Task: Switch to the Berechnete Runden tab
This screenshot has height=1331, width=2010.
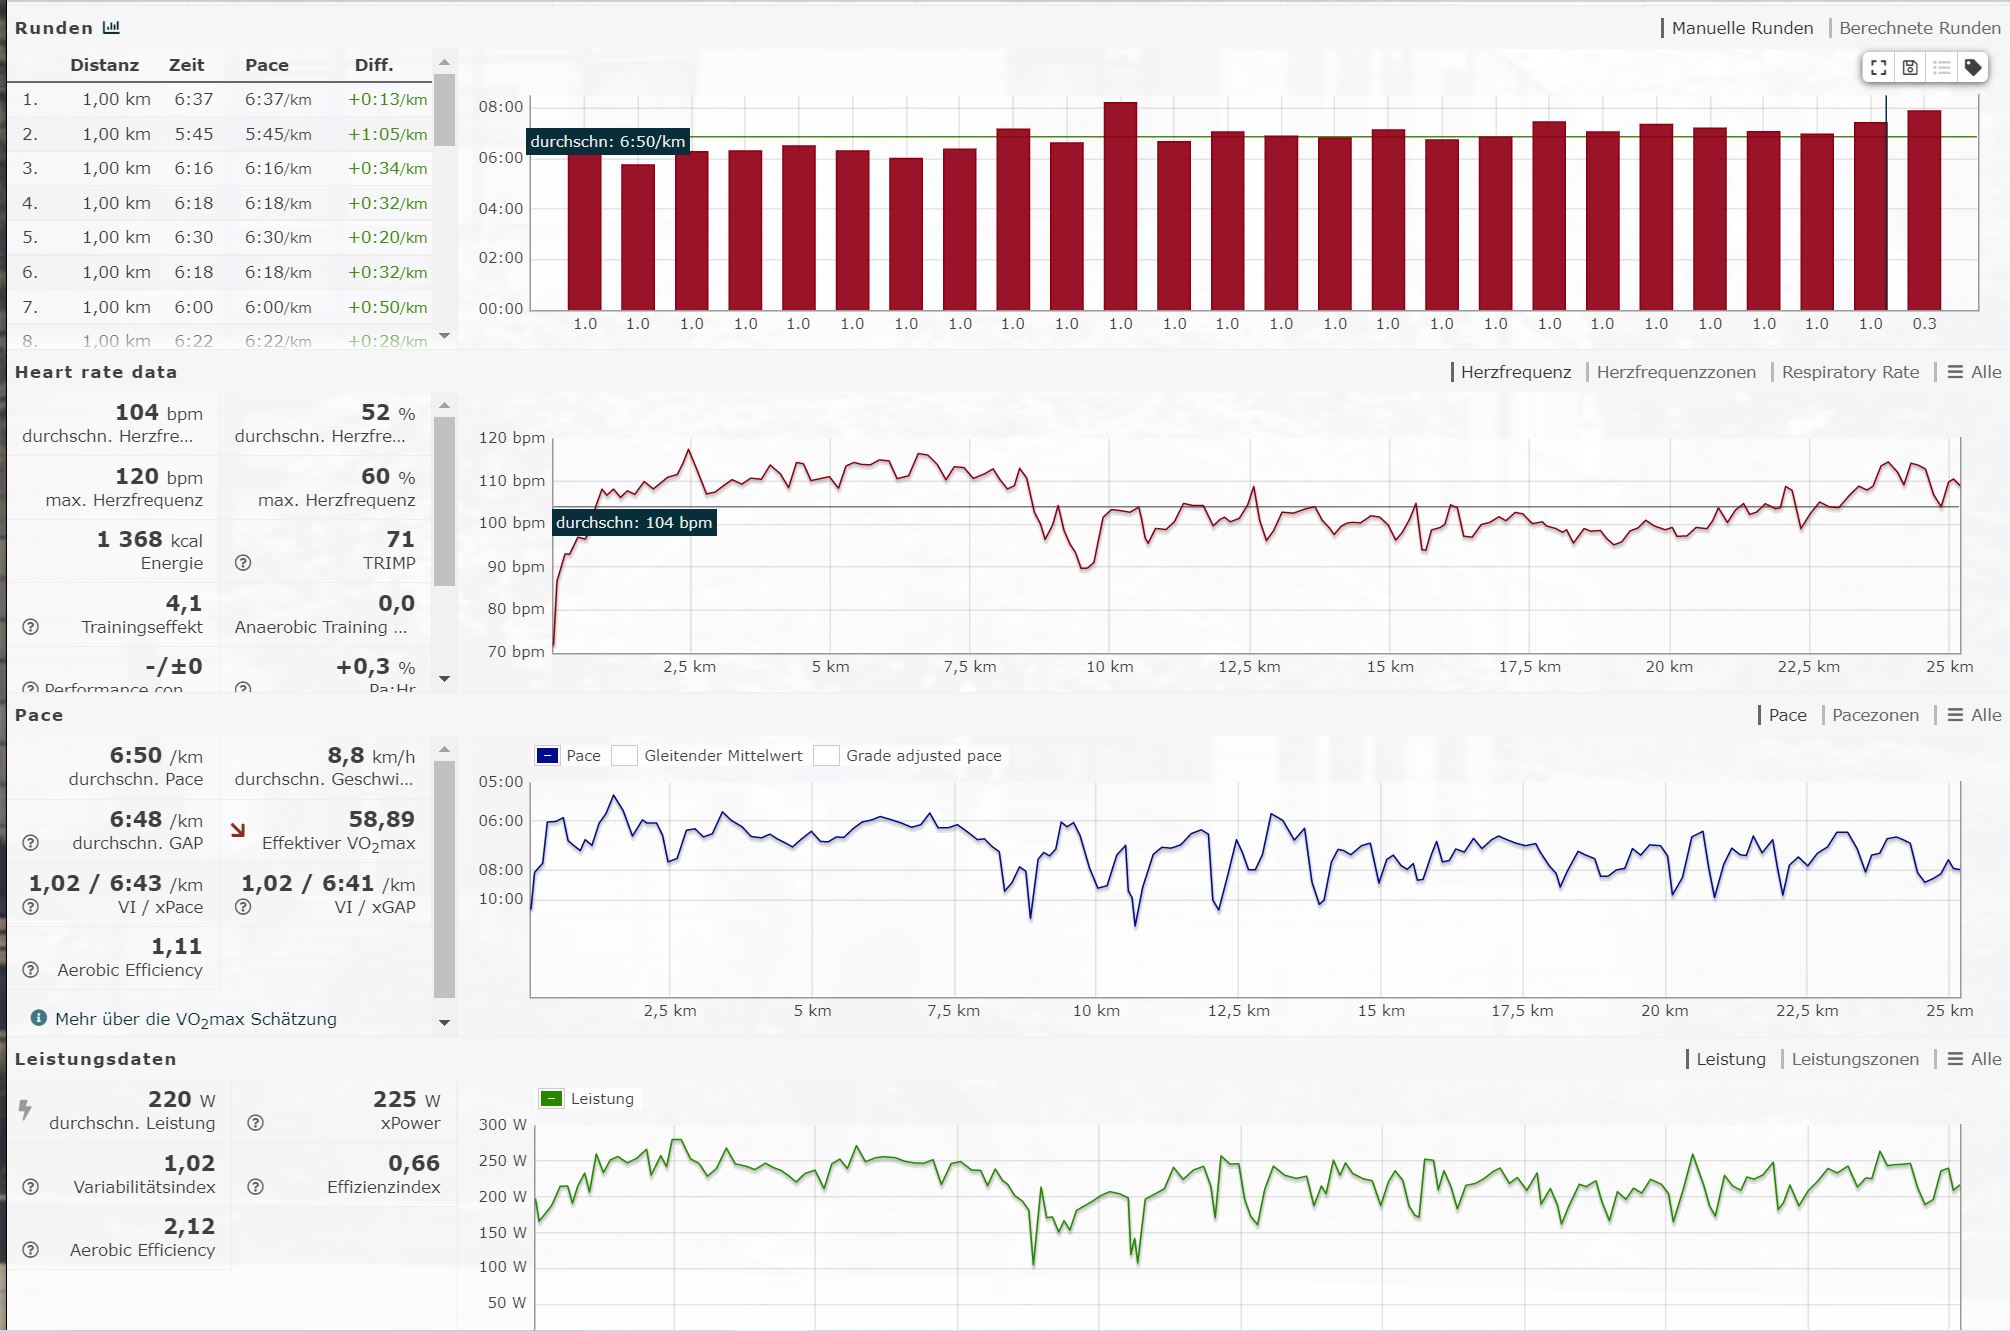Action: pos(1919,28)
